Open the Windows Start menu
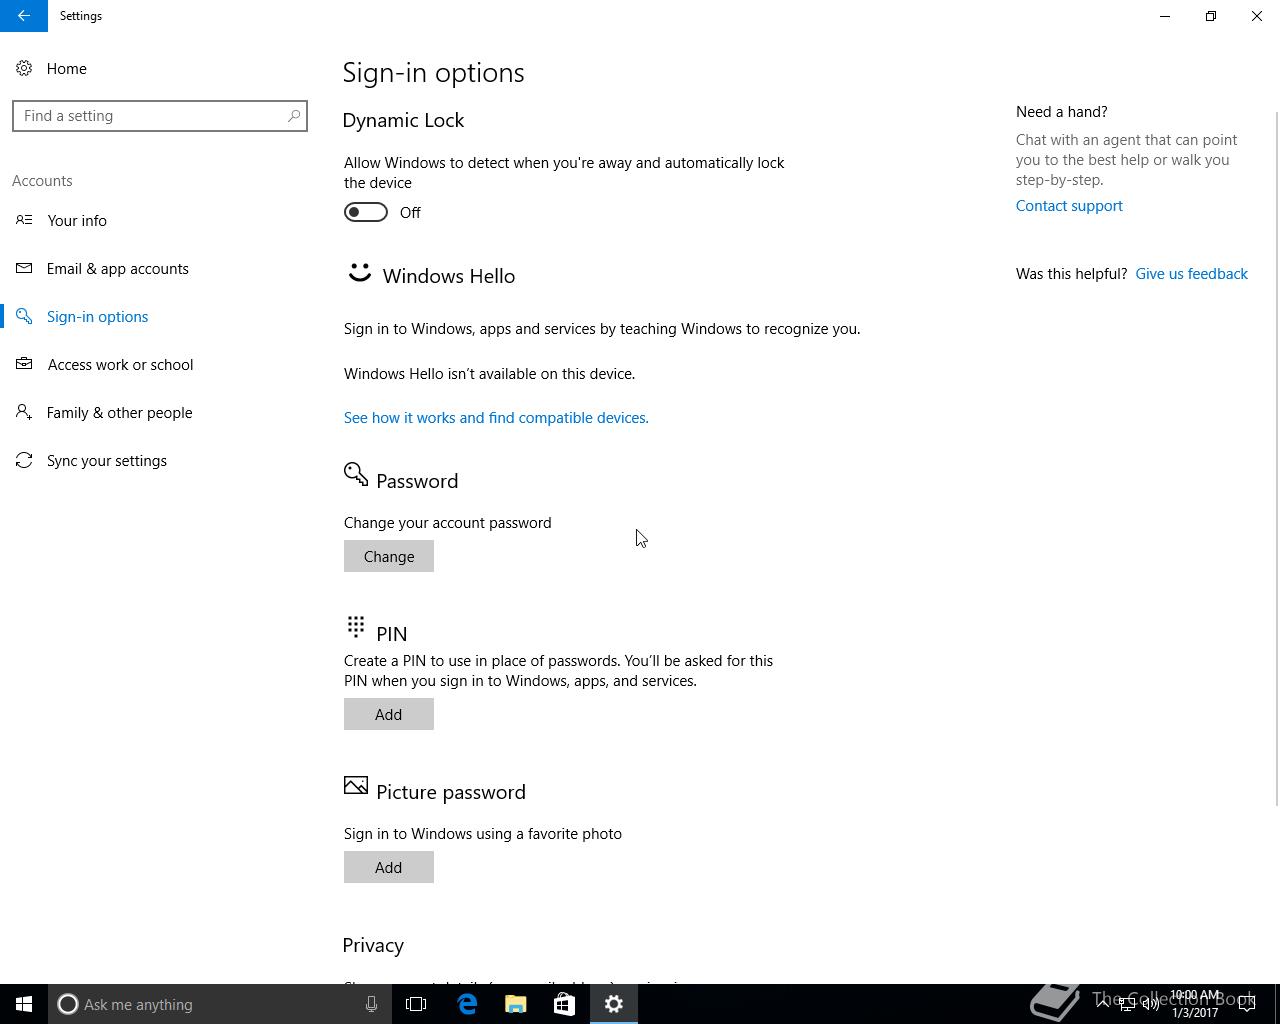Image resolution: width=1280 pixels, height=1024 pixels. tap(24, 1004)
